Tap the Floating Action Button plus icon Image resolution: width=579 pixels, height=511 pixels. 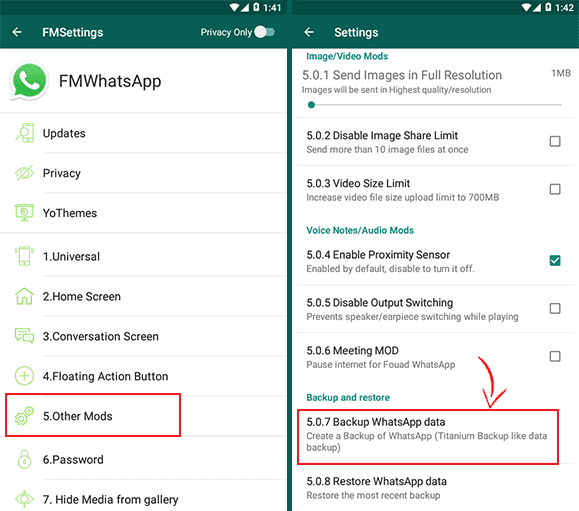pos(24,376)
